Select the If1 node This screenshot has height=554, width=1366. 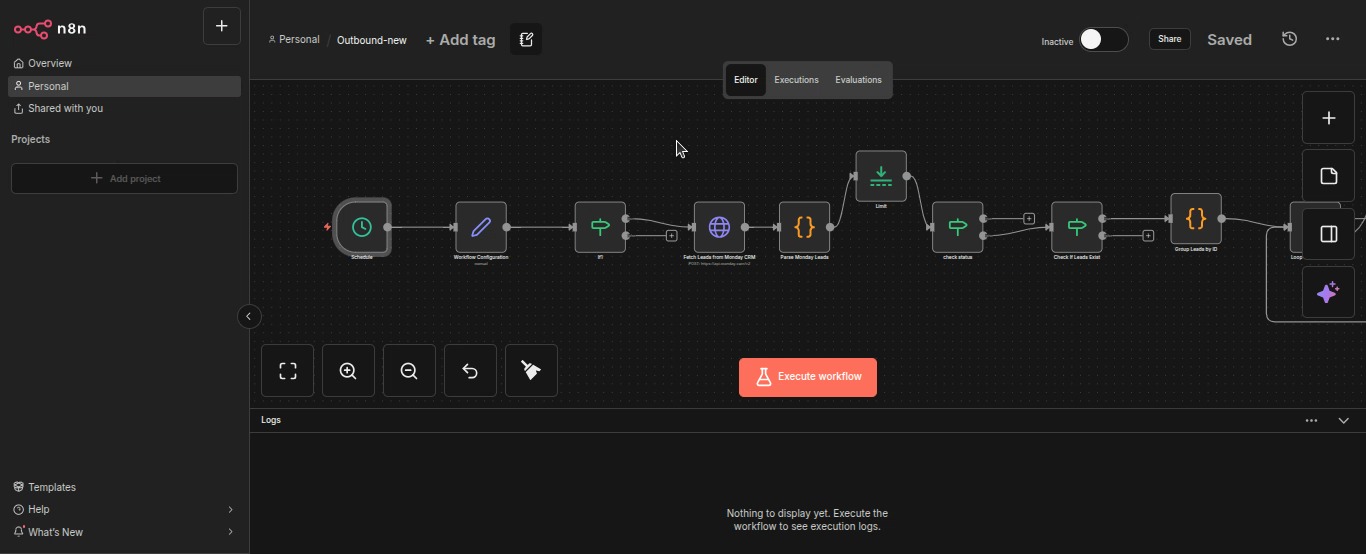tap(600, 227)
